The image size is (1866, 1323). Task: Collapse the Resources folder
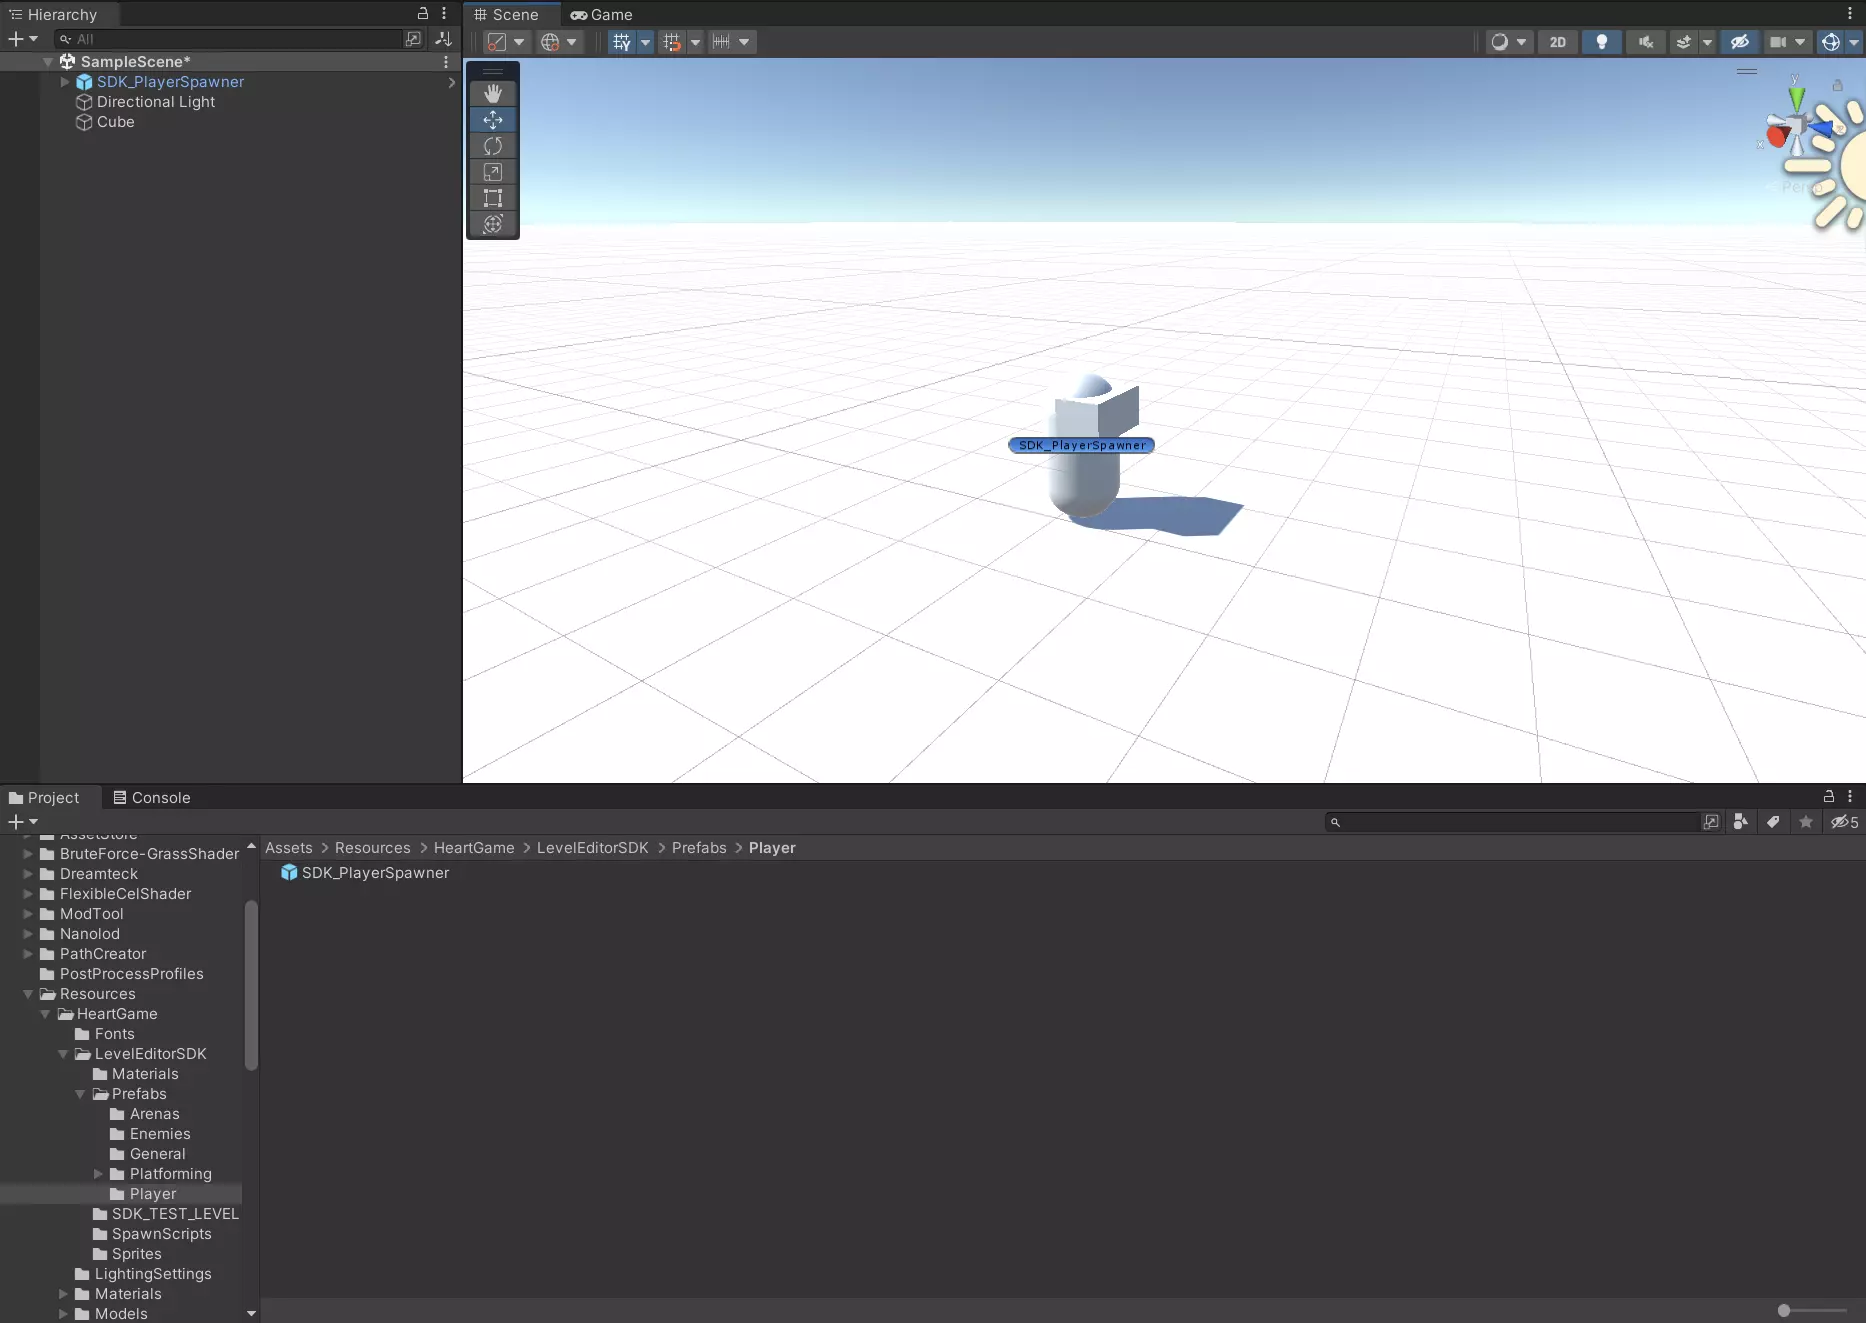pyautogui.click(x=28, y=994)
